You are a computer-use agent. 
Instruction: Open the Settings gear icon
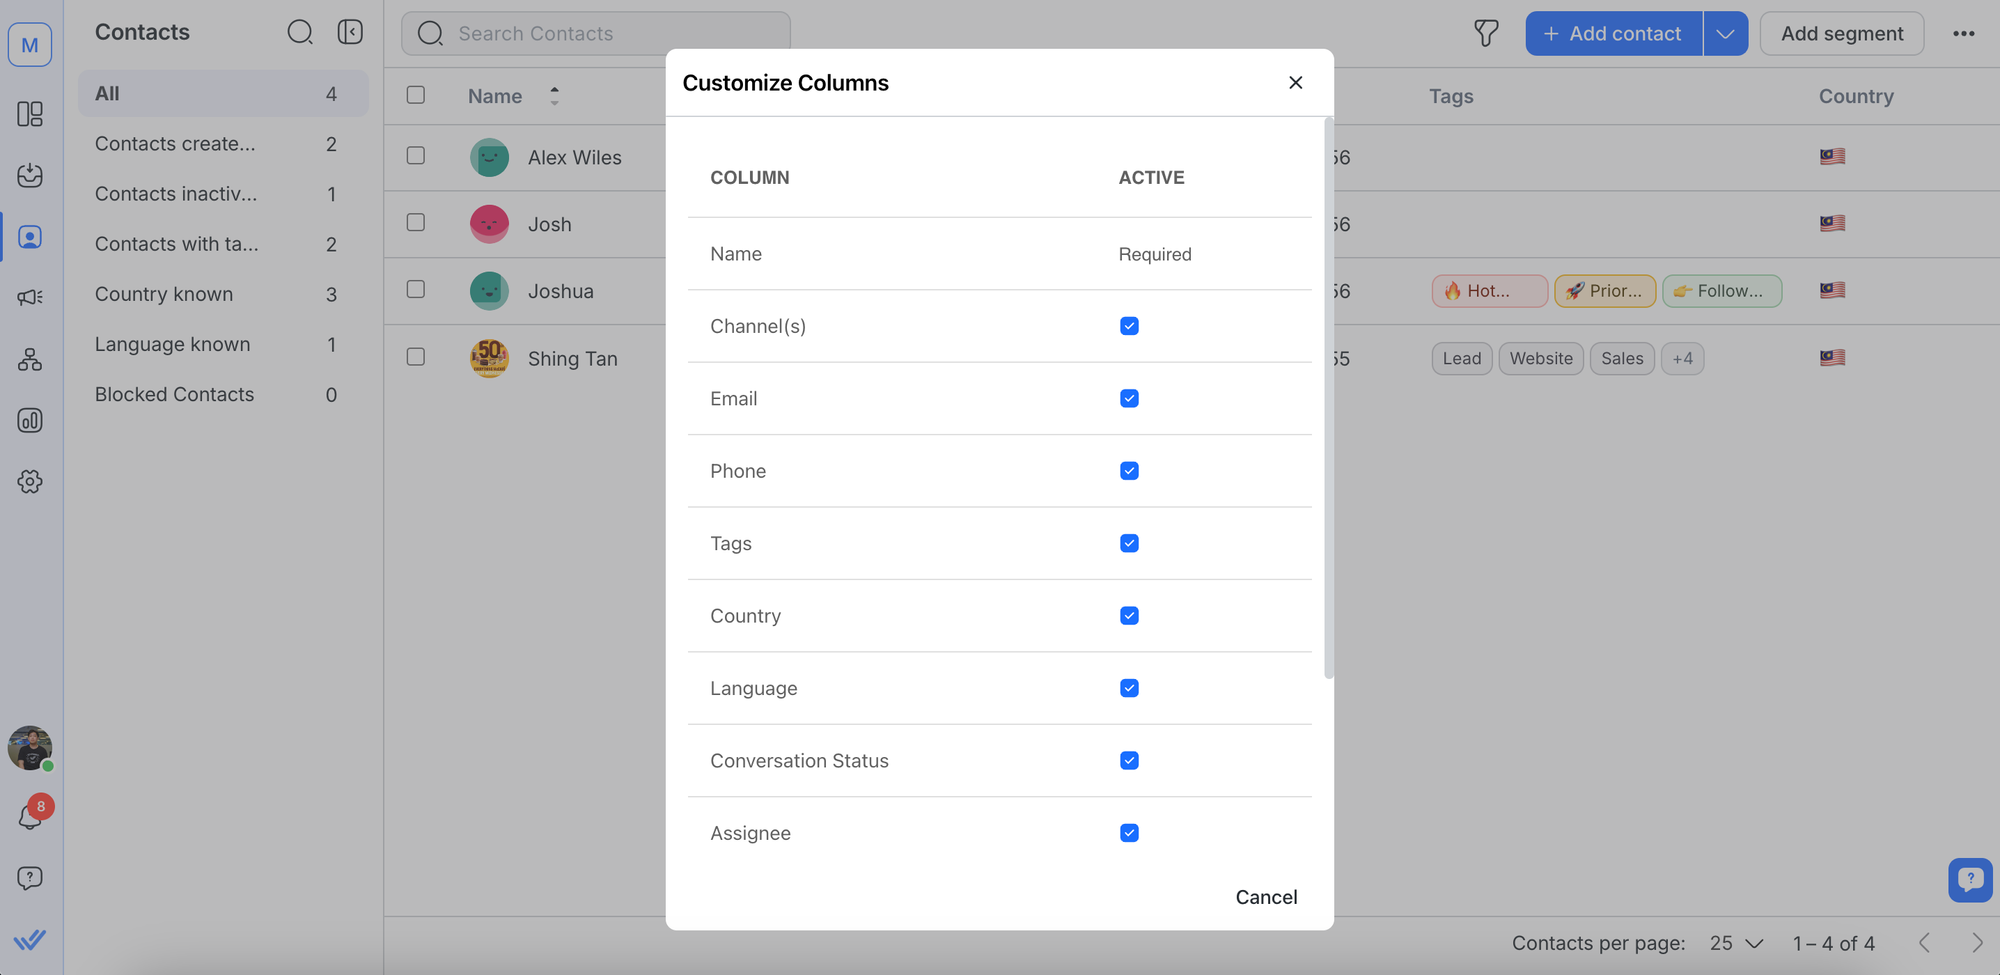click(x=30, y=482)
